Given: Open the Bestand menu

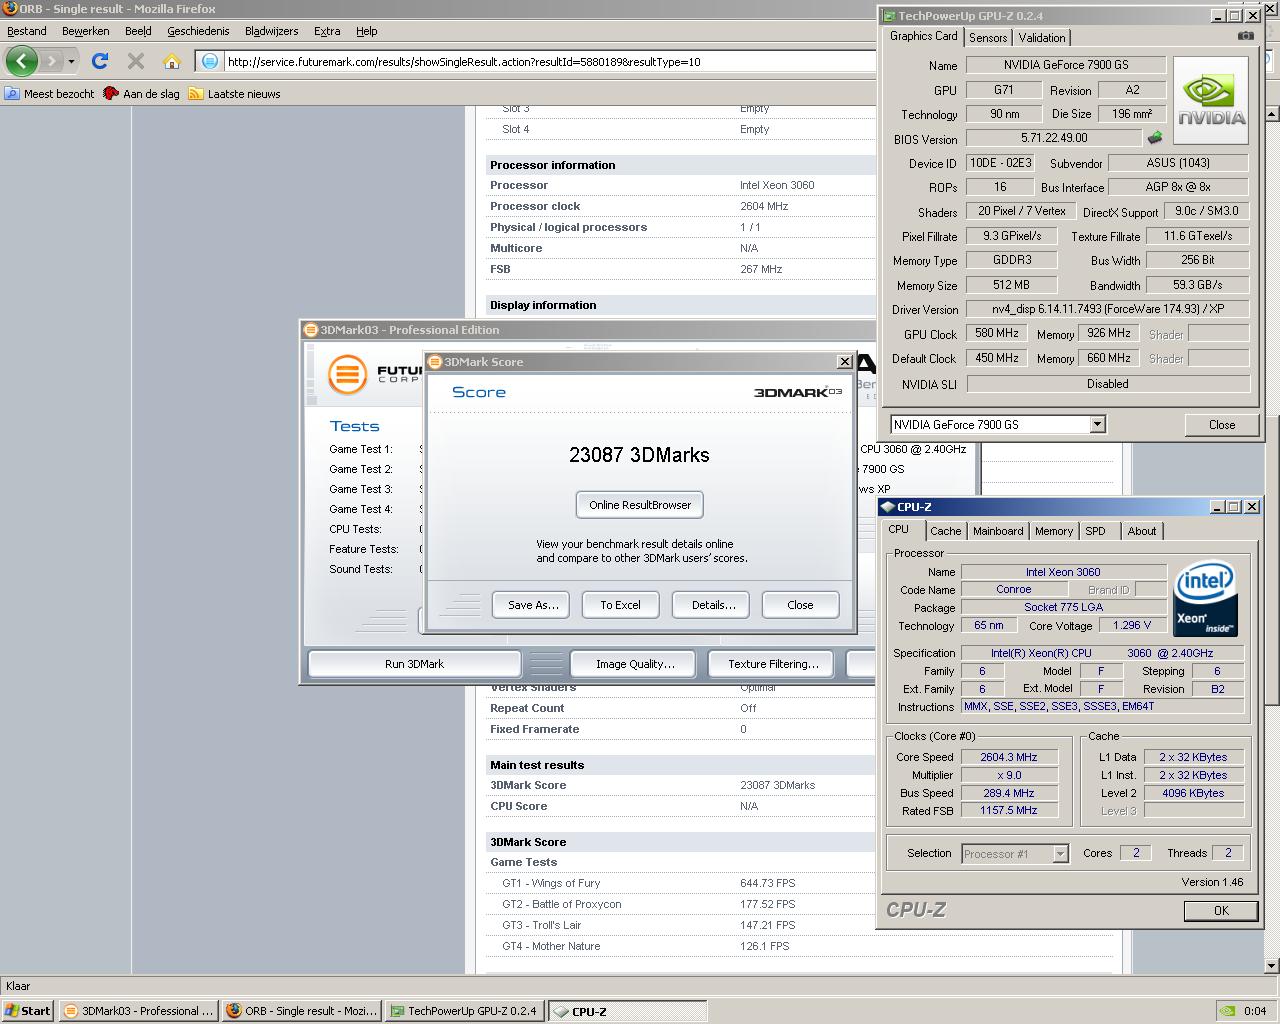Looking at the screenshot, I should pos(27,31).
